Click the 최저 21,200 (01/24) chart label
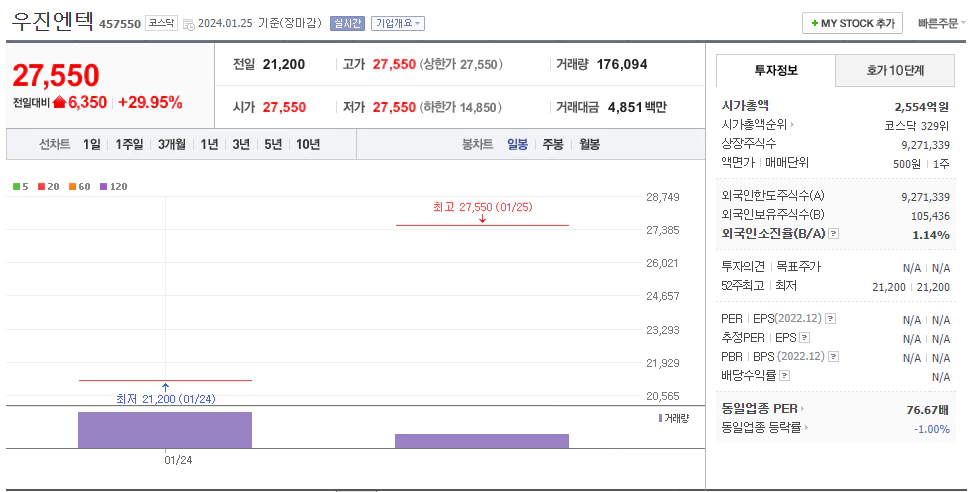Screen dimensions: 968x492 tap(165, 399)
